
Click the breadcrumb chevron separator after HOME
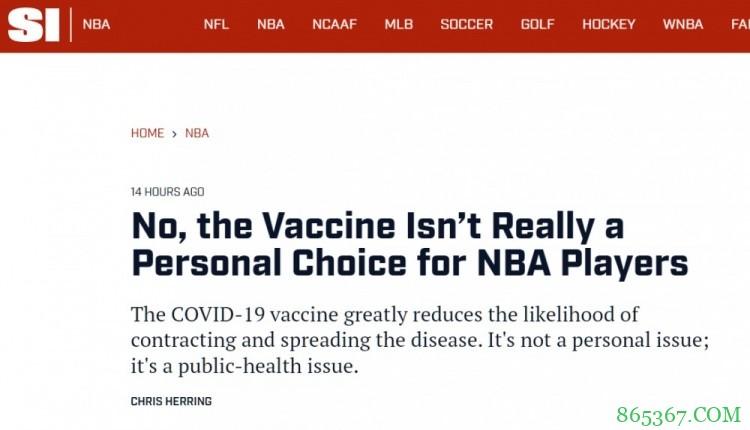[174, 133]
